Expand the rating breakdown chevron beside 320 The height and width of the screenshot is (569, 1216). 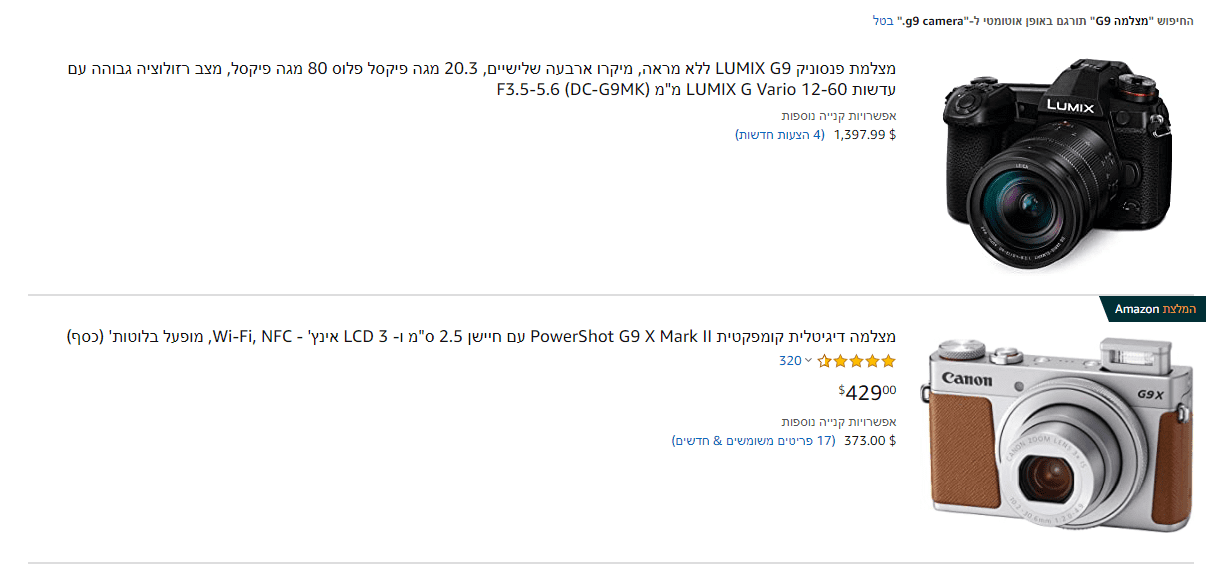tap(809, 361)
